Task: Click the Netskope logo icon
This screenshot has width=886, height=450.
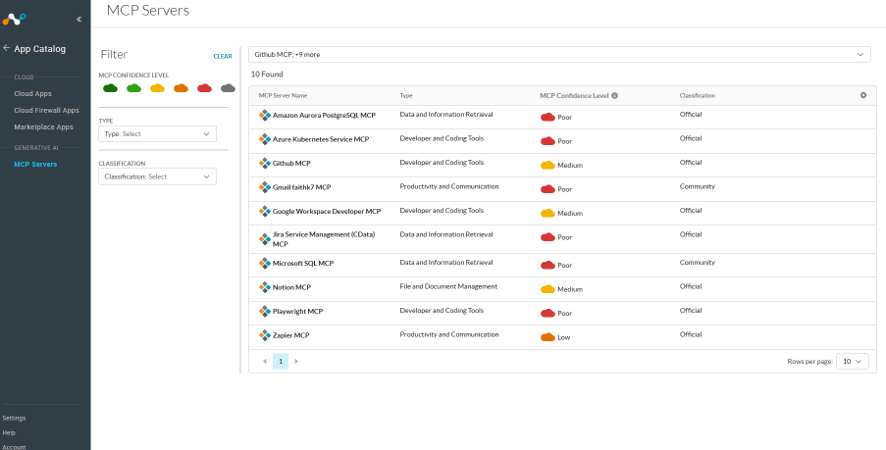Action: pyautogui.click(x=14, y=19)
